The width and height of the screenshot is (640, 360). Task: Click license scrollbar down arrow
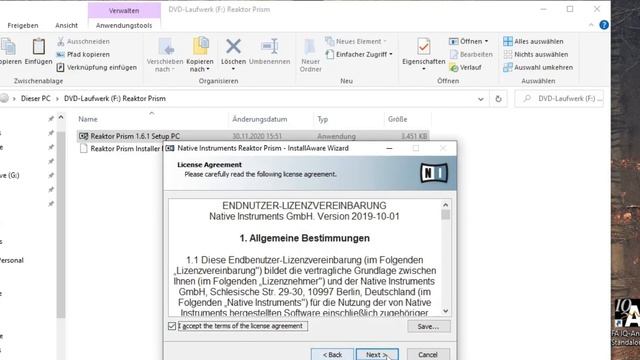[445, 311]
